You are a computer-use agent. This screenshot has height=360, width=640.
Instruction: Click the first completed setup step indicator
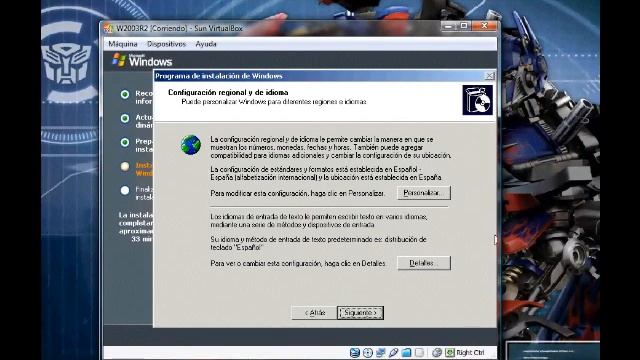pyautogui.click(x=125, y=94)
